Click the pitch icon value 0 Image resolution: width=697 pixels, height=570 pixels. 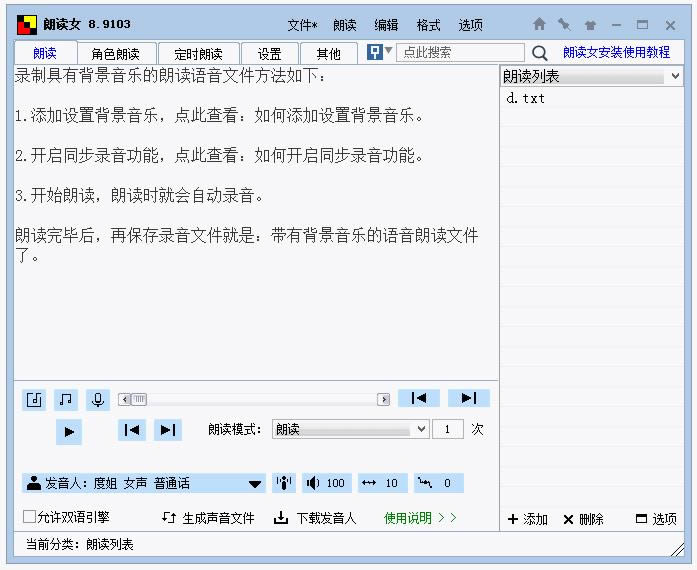pyautogui.click(x=439, y=483)
